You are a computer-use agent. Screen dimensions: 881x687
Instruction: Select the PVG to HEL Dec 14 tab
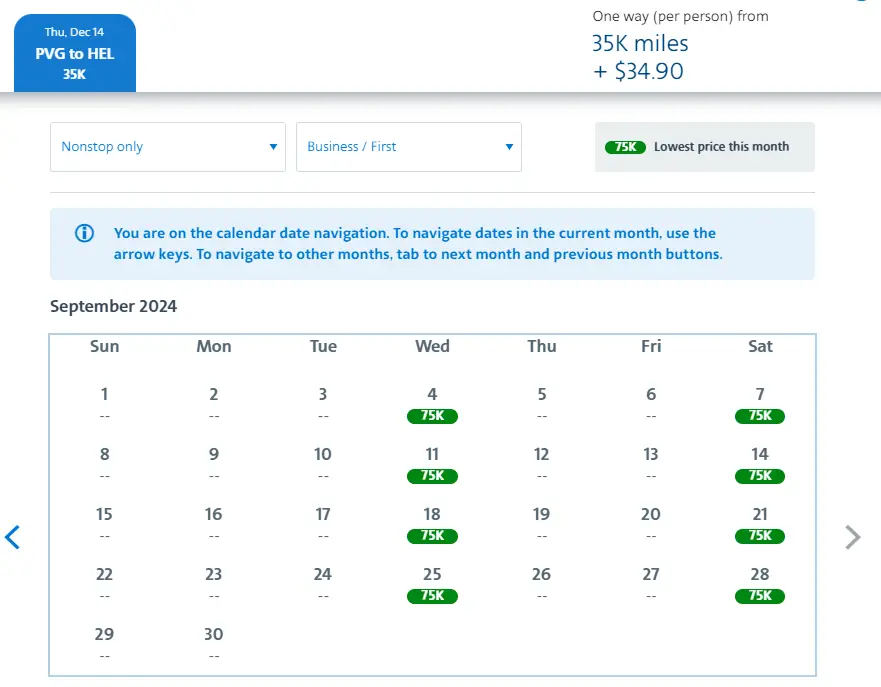75,53
